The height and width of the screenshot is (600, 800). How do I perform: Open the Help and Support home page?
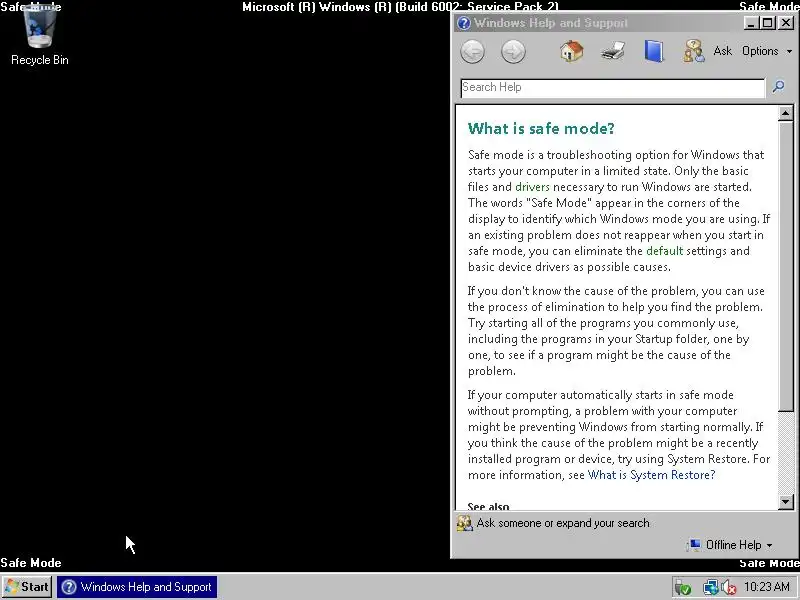571,51
